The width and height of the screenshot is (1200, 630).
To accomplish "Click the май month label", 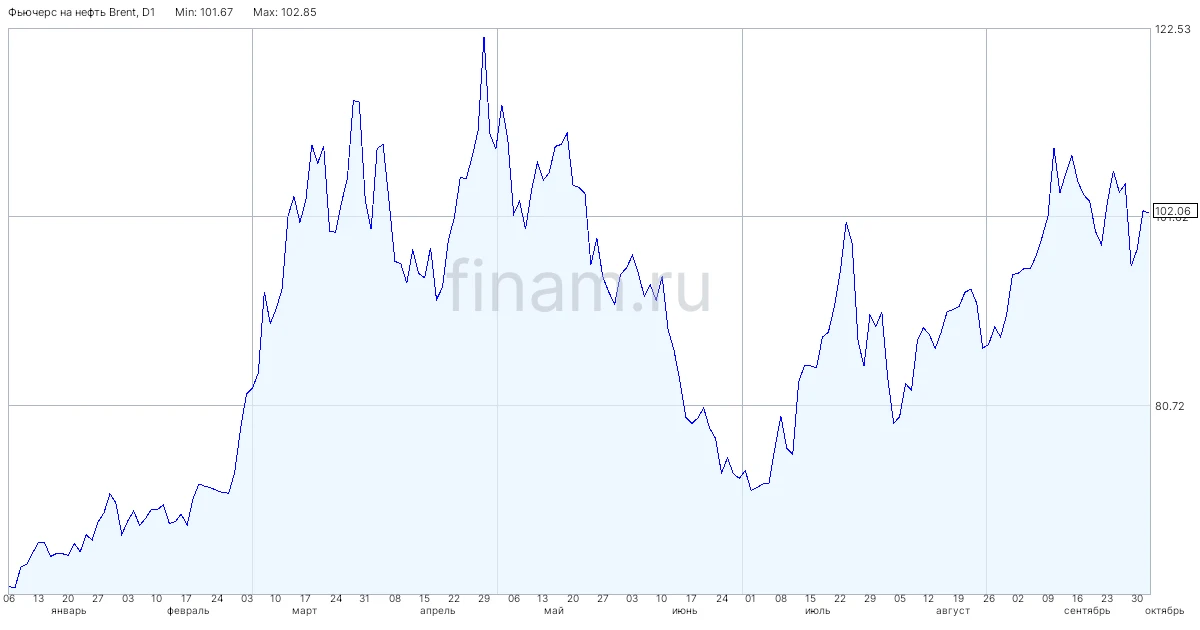I will point(553,611).
